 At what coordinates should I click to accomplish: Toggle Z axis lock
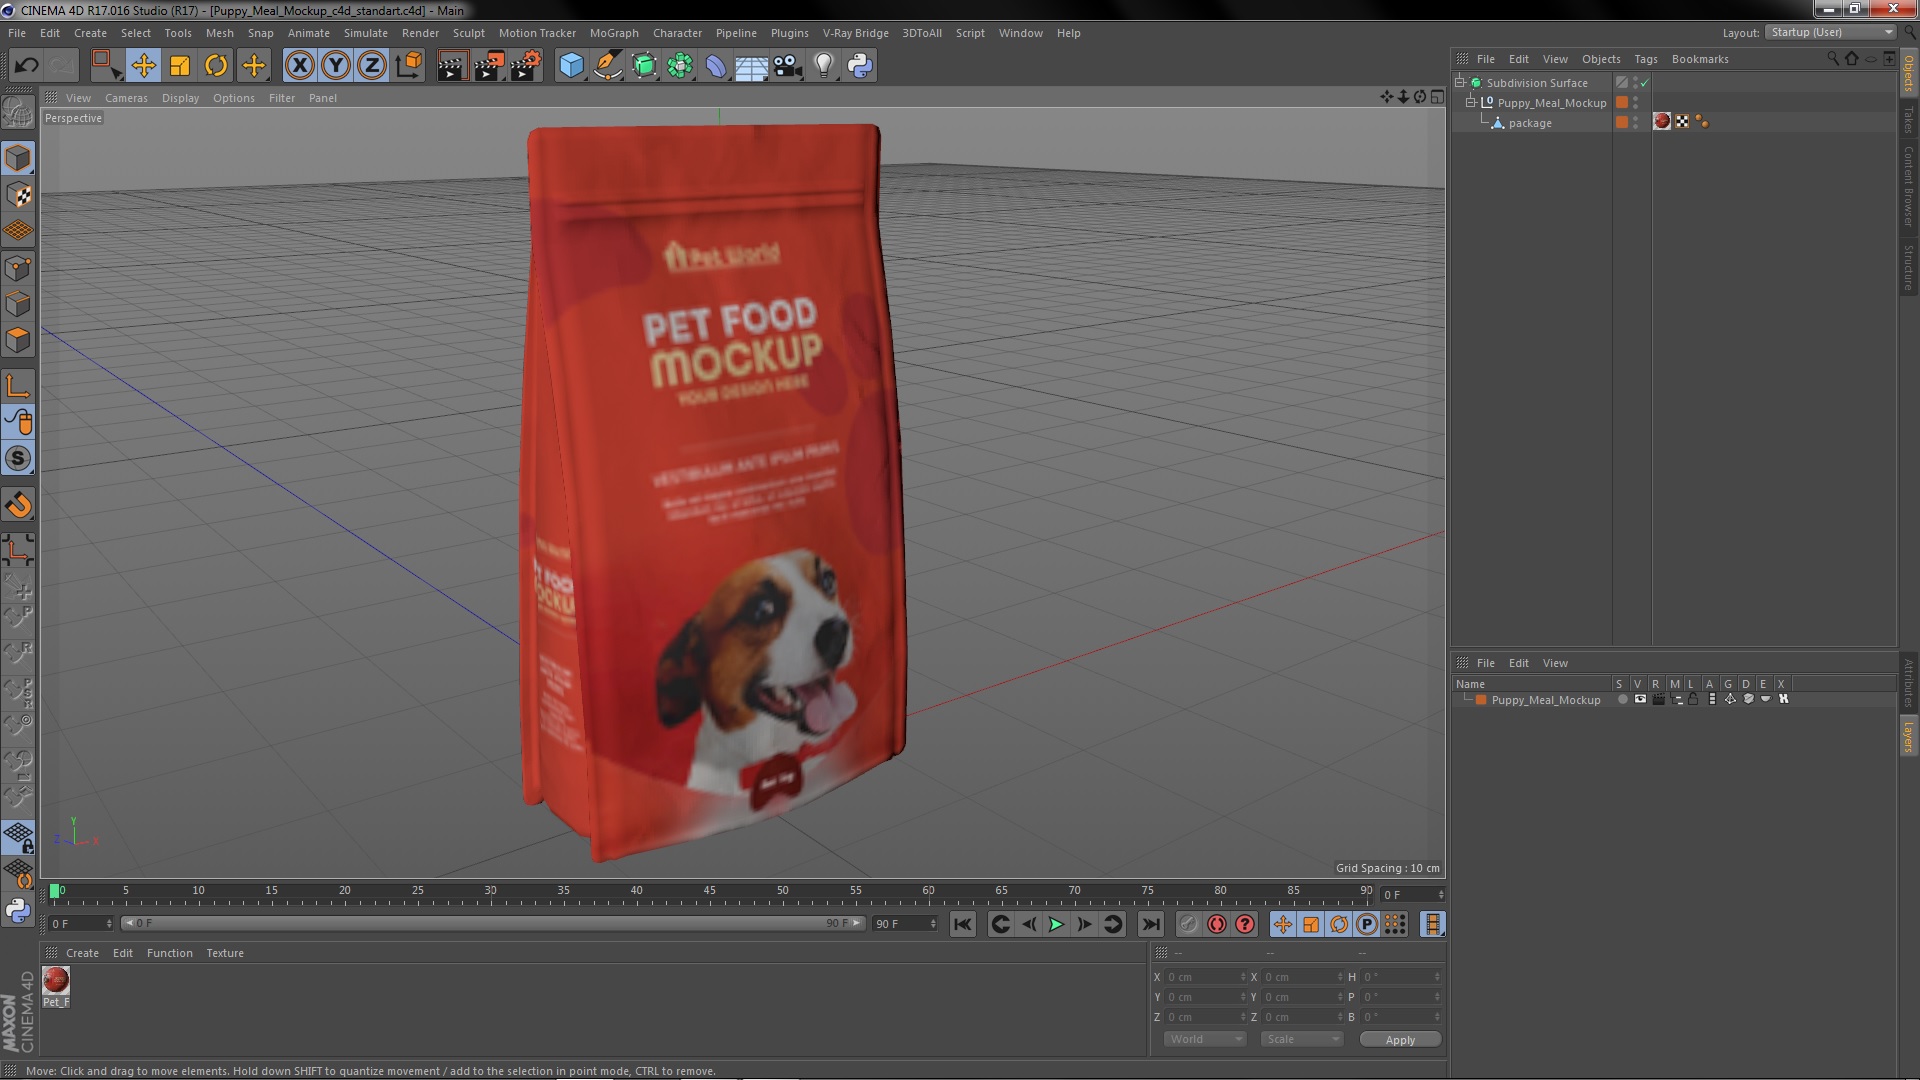(372, 66)
